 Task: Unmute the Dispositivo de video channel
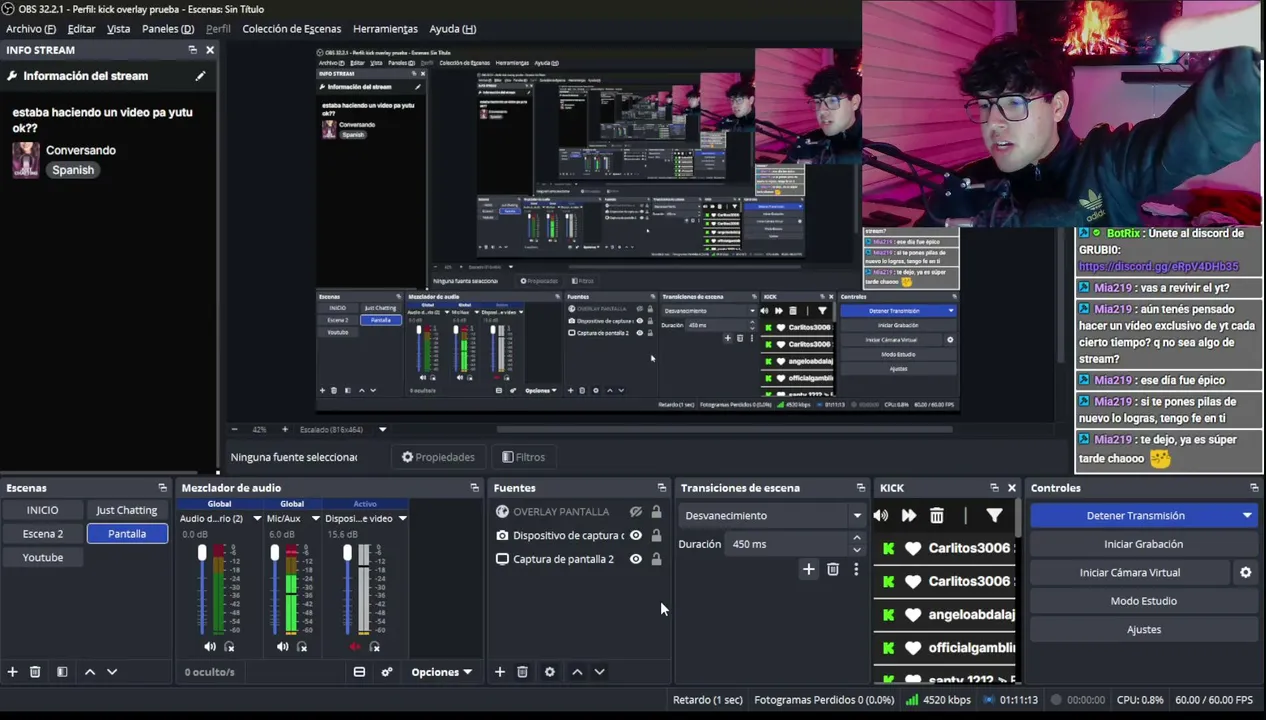point(355,647)
